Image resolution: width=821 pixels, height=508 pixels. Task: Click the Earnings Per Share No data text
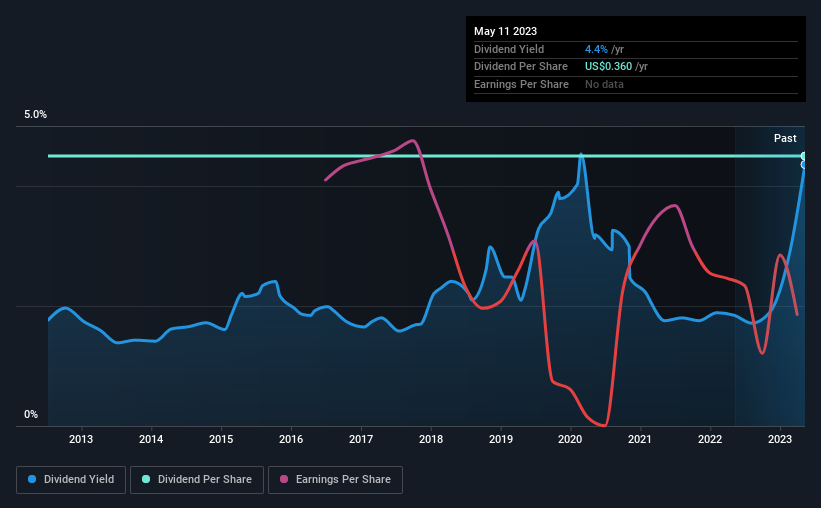(604, 84)
